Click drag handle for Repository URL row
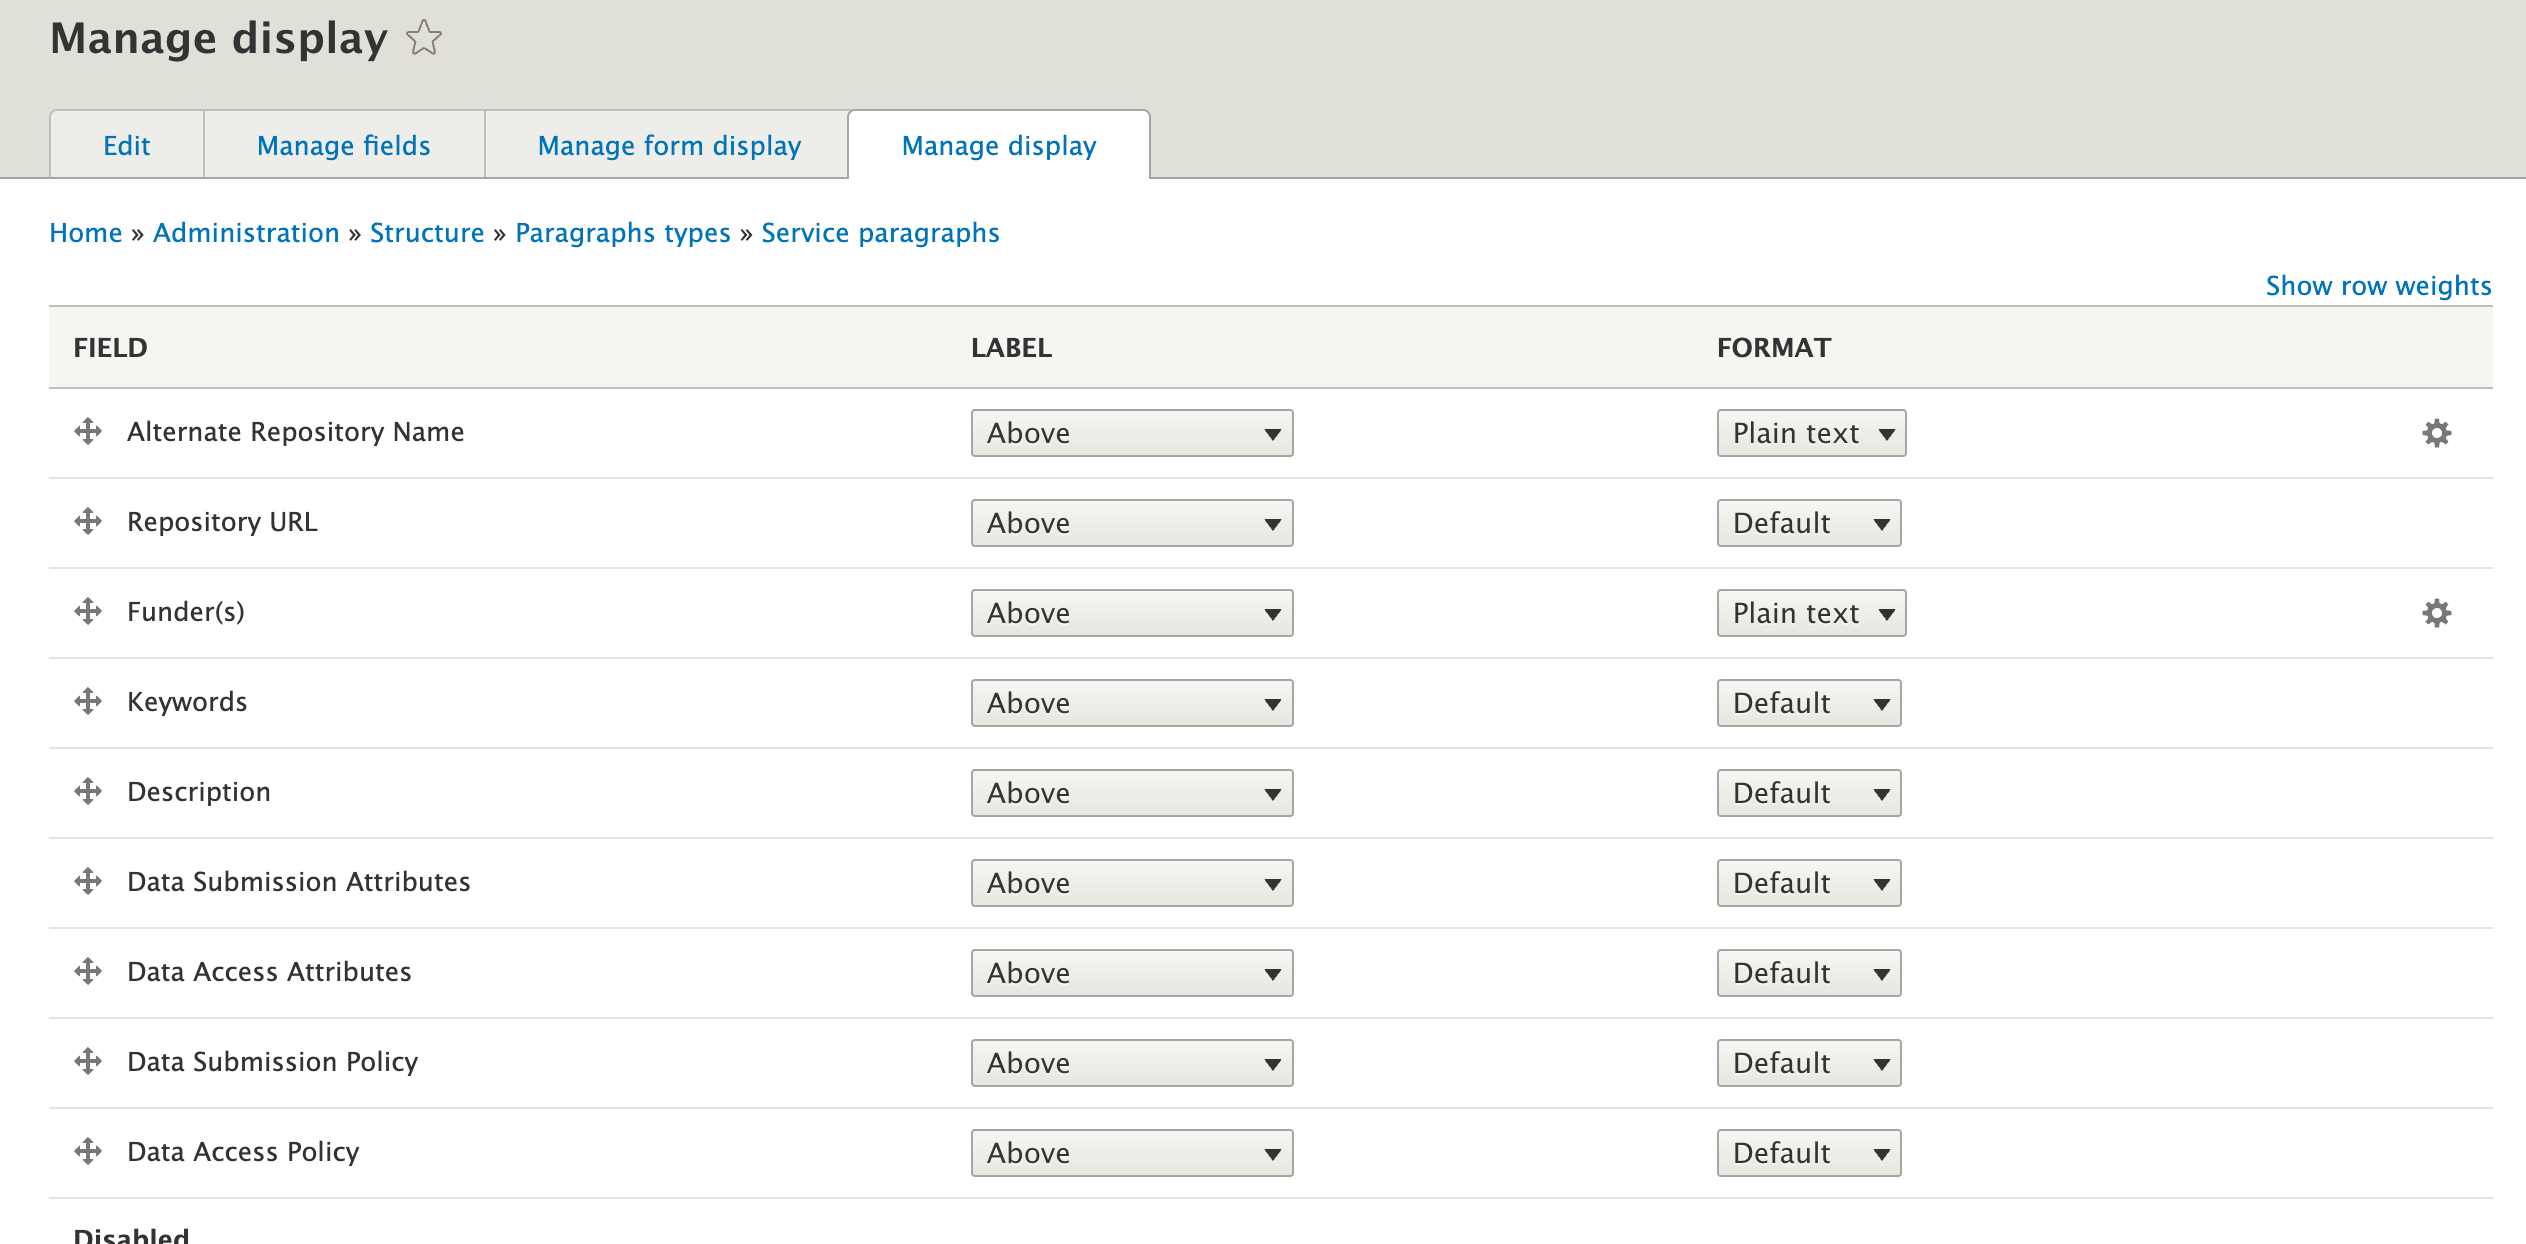 [88, 522]
